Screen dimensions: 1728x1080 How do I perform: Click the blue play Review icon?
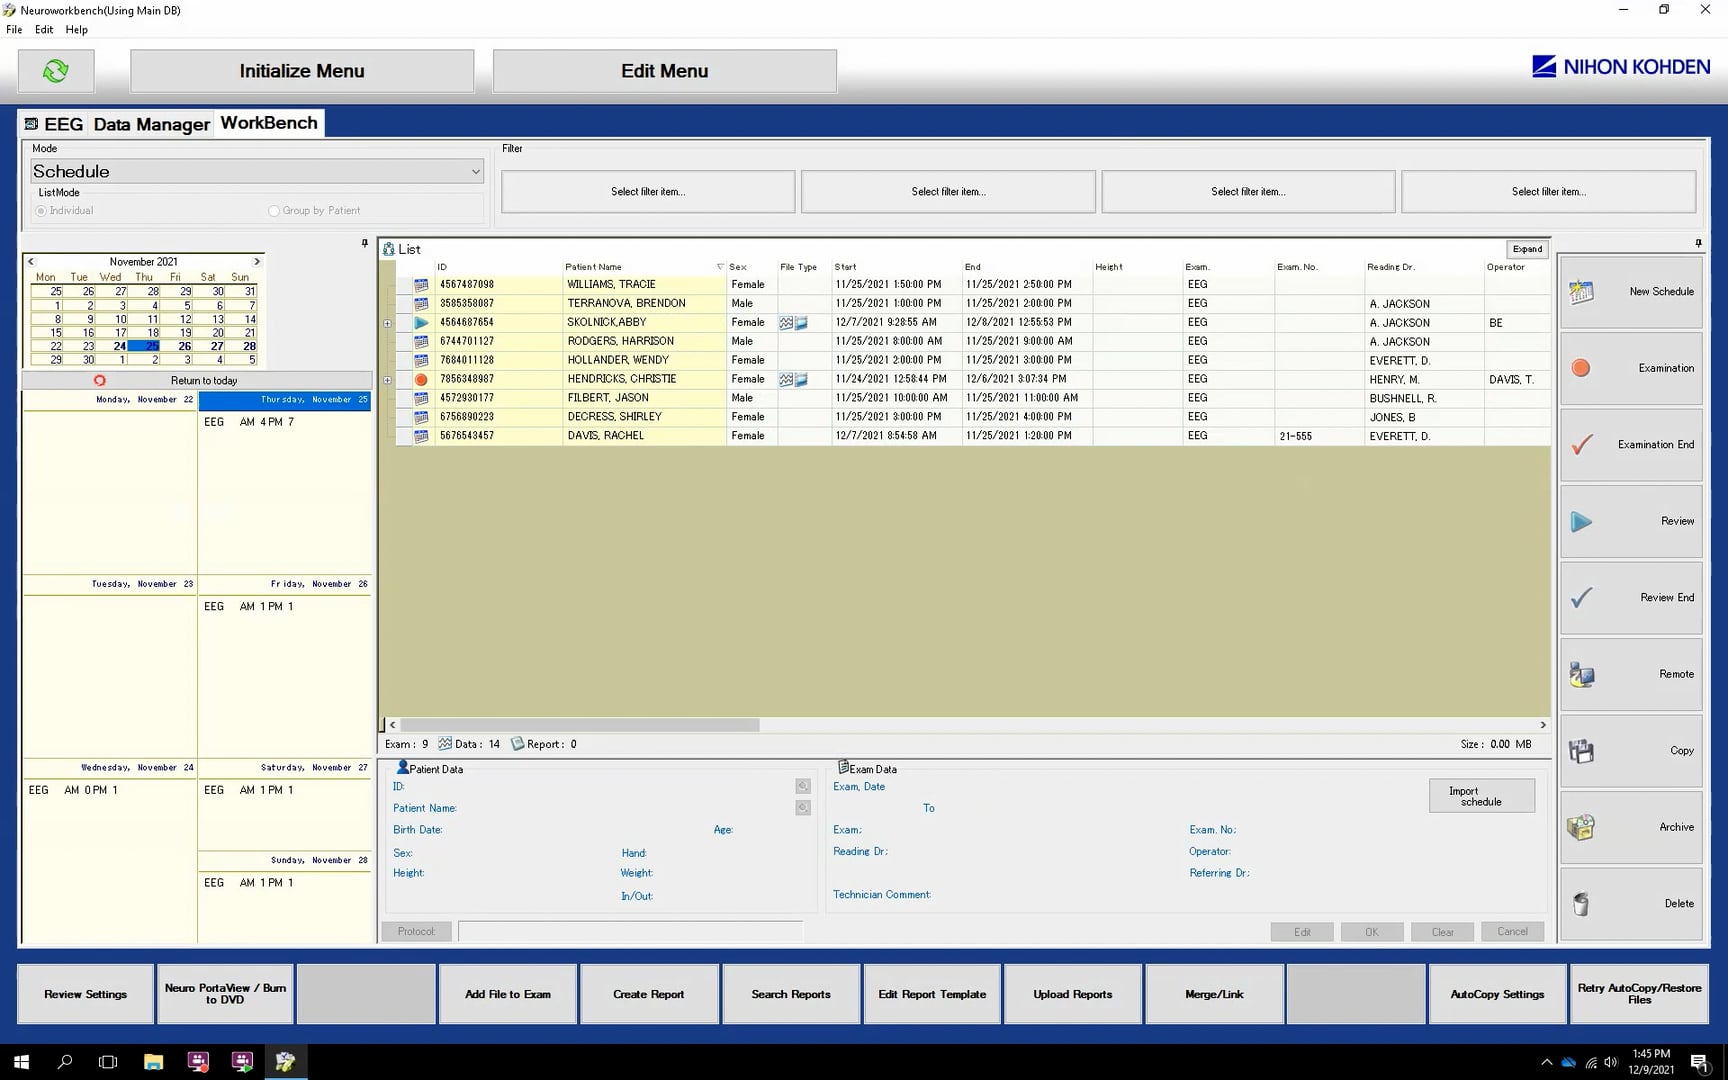(1581, 521)
